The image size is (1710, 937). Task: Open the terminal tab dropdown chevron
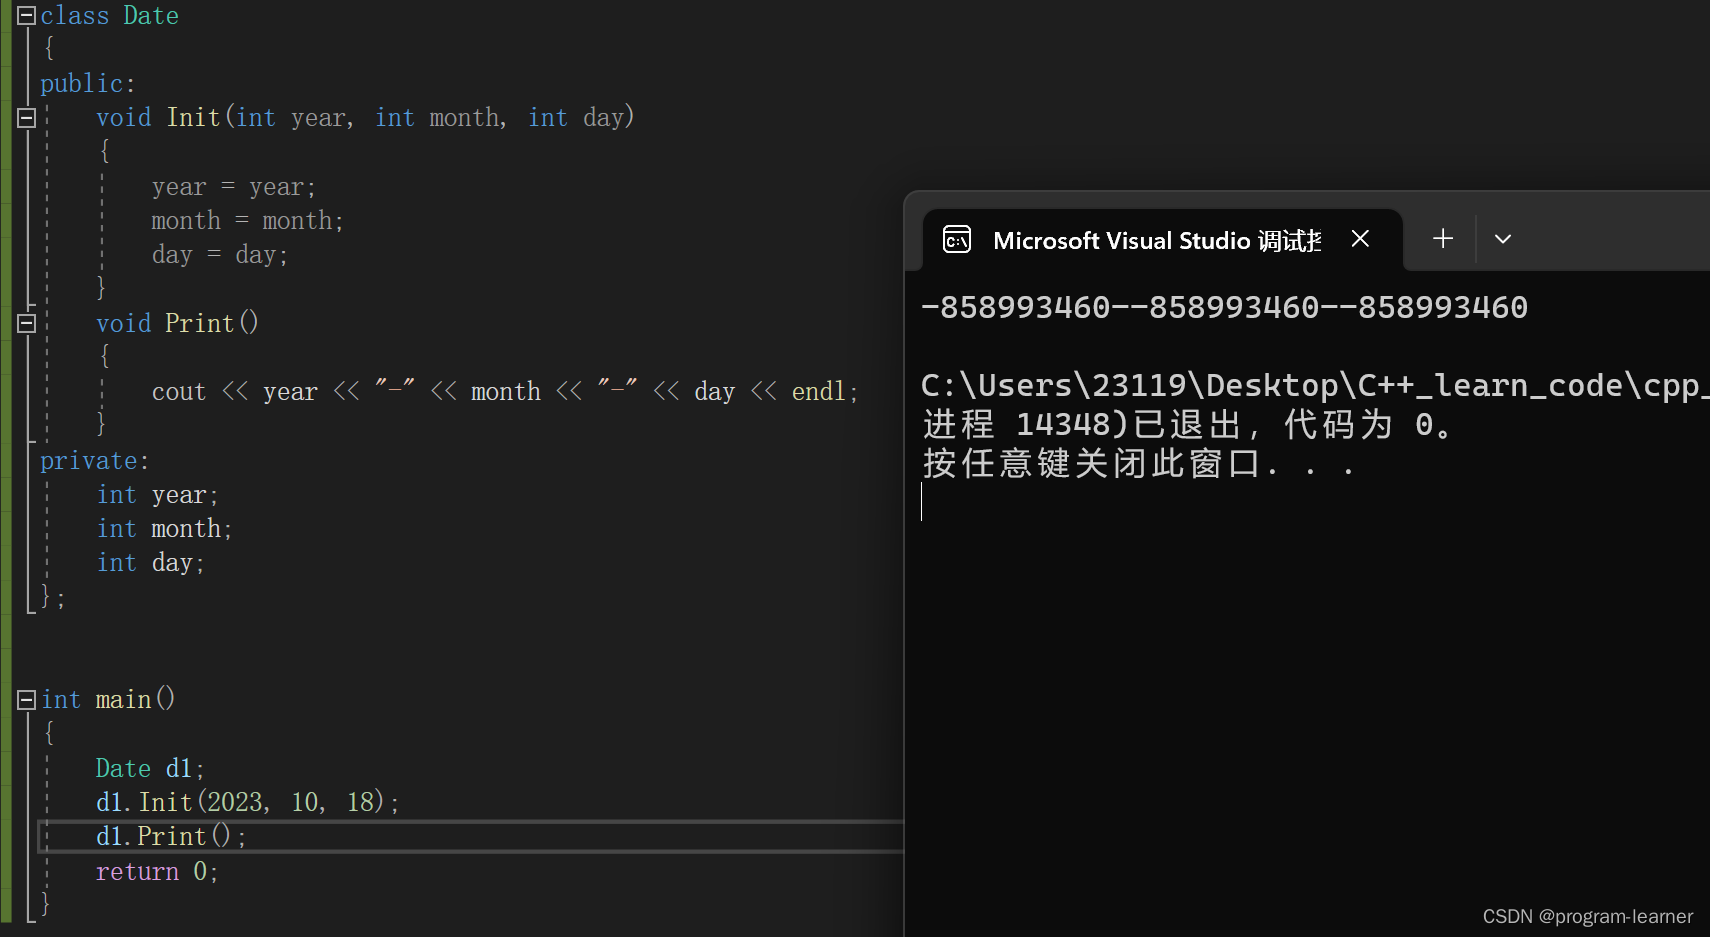(1502, 239)
